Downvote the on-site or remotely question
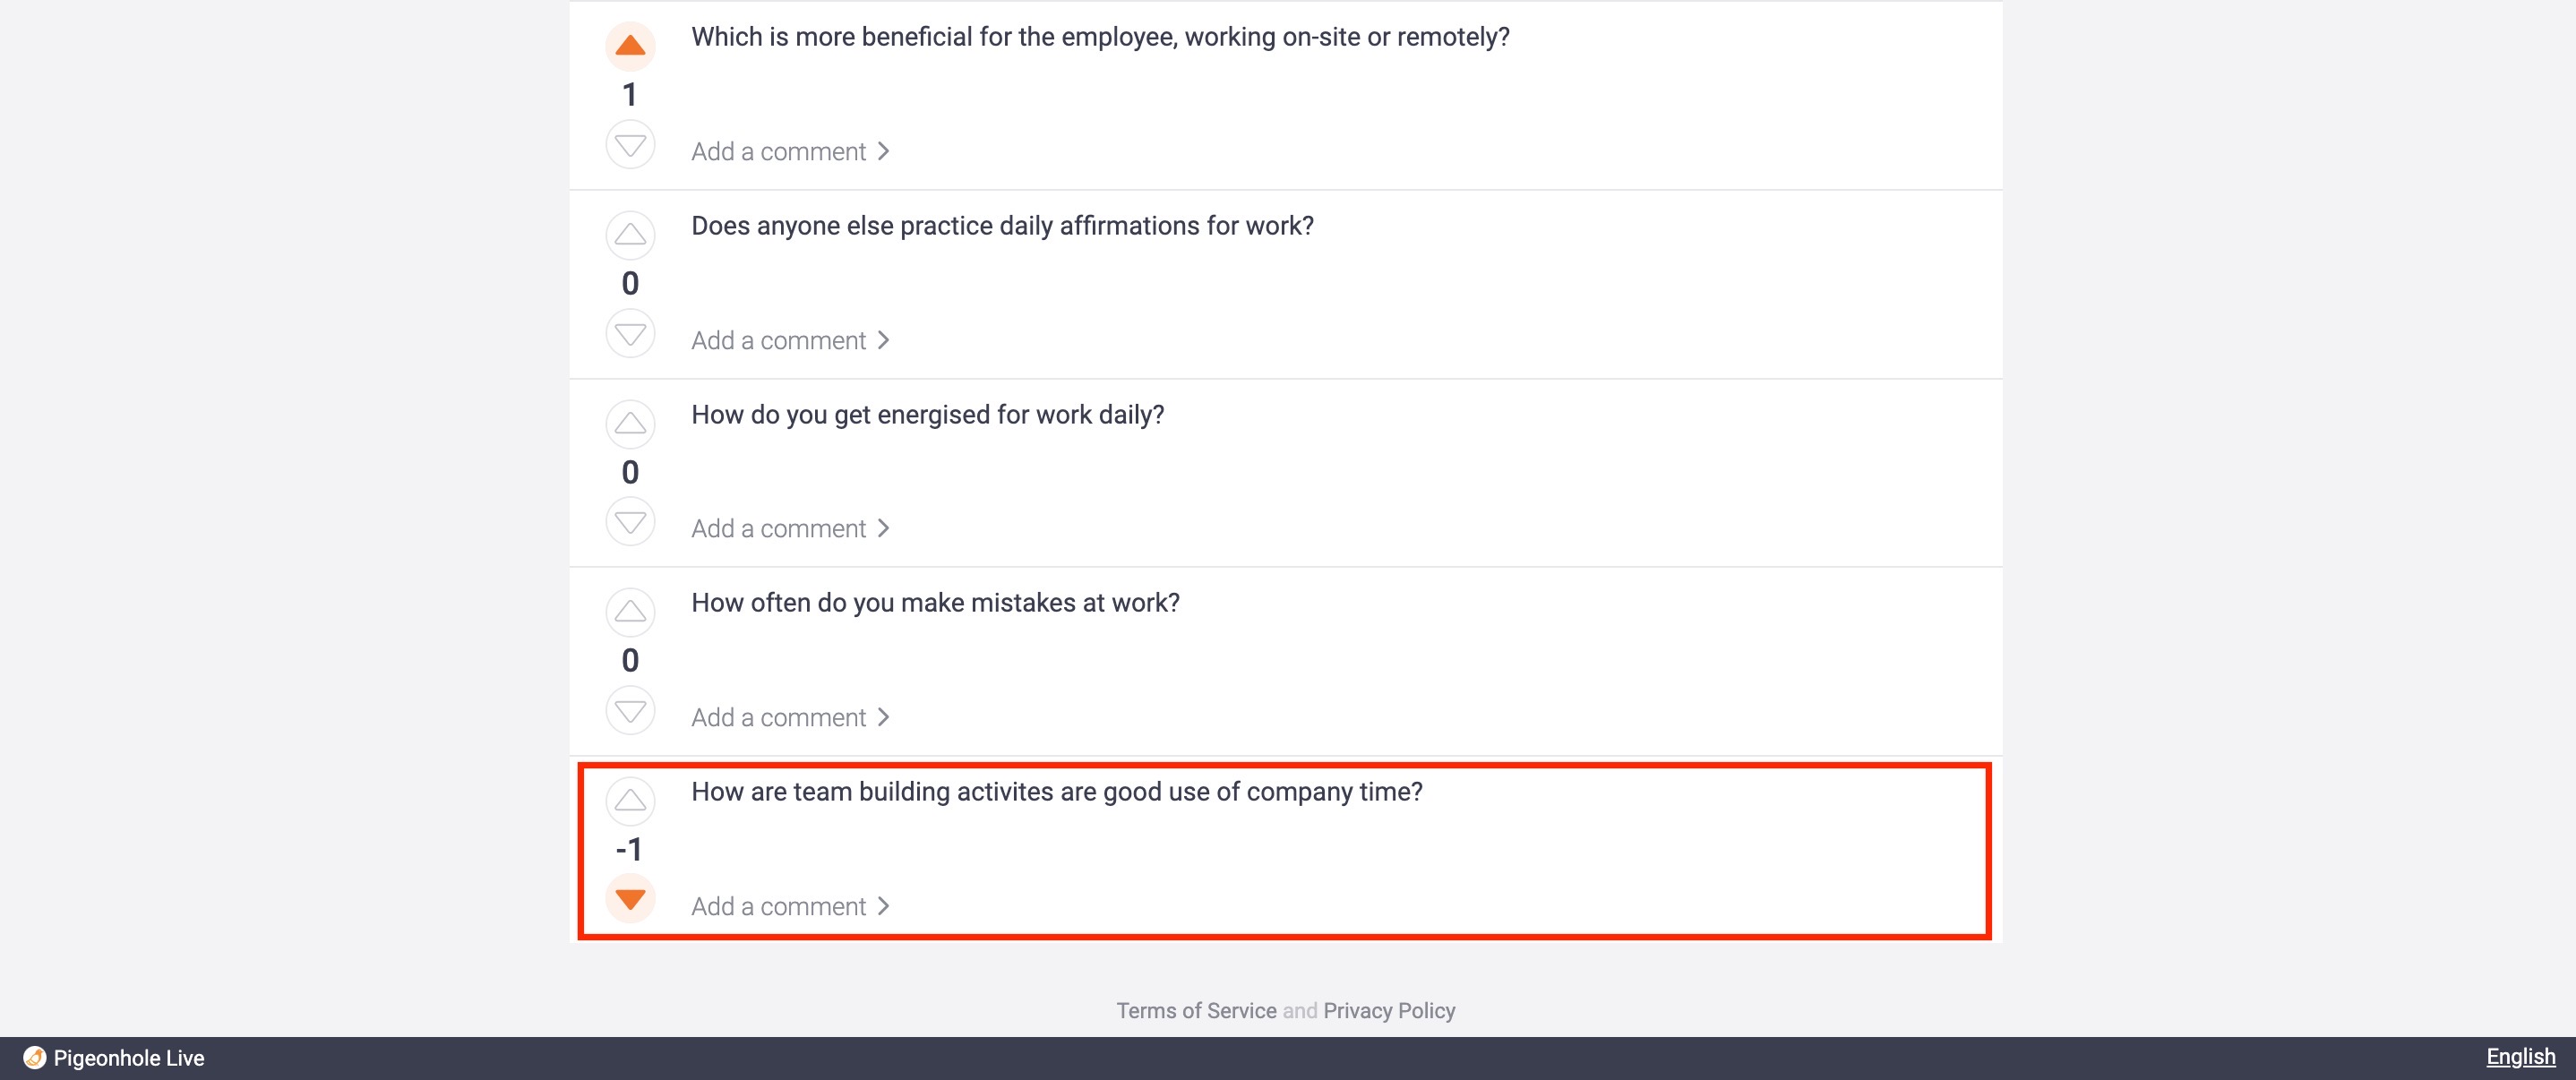 pyautogui.click(x=630, y=145)
